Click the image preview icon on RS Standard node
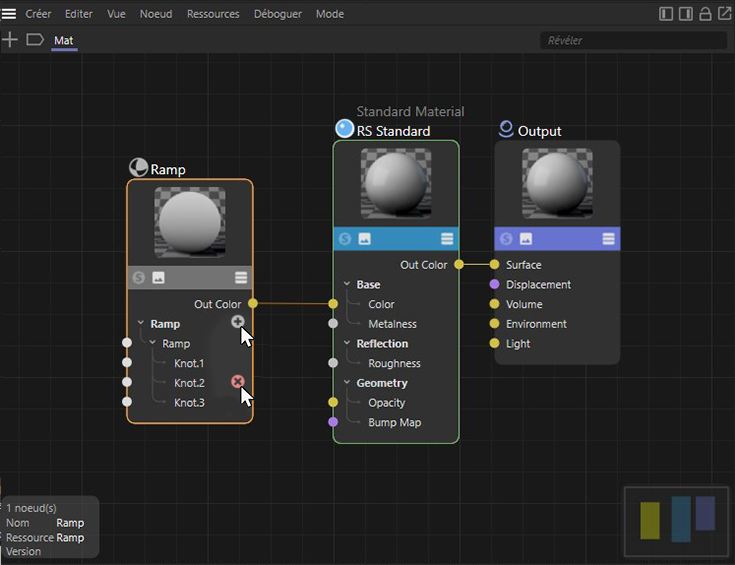Screen dimensions: 735x565 coord(365,239)
